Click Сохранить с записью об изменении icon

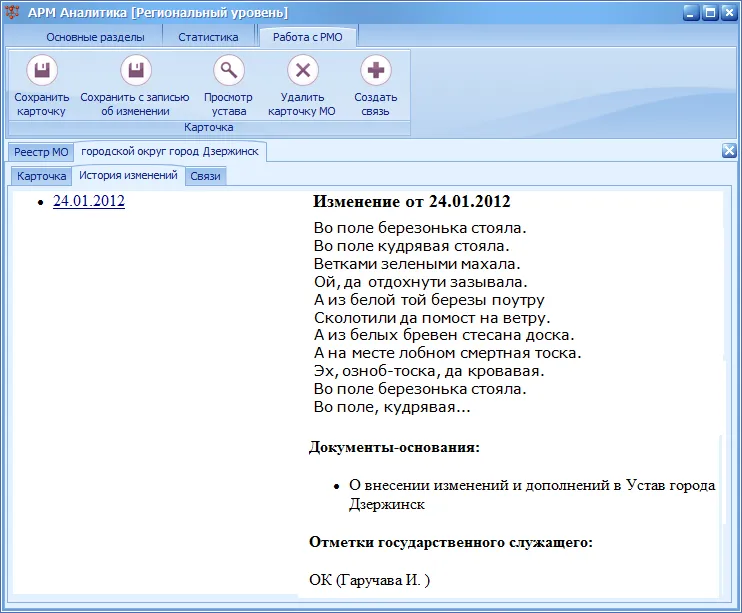coord(136,70)
